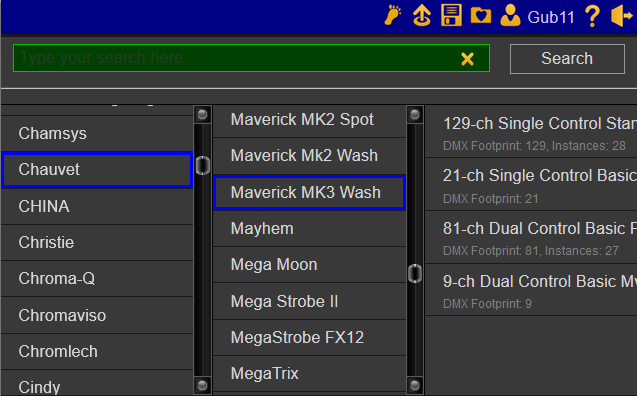637x396 pixels.
Task: Click manufacturer list scrollbar handle
Action: (202, 165)
